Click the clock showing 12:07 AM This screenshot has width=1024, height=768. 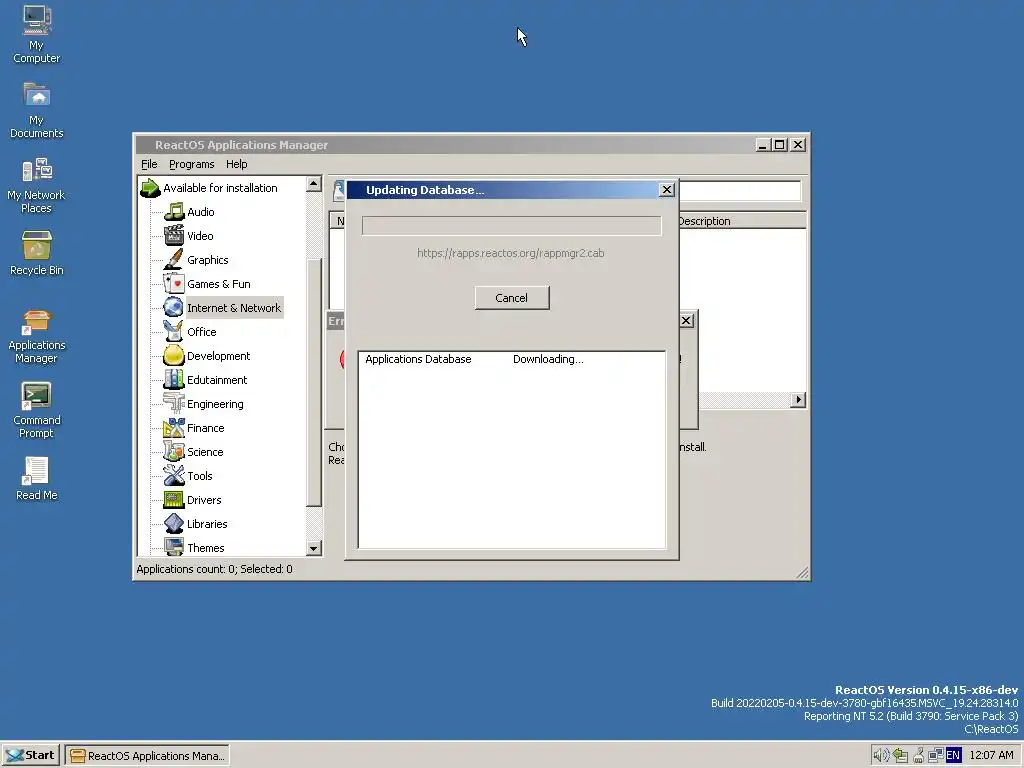[x=991, y=756]
